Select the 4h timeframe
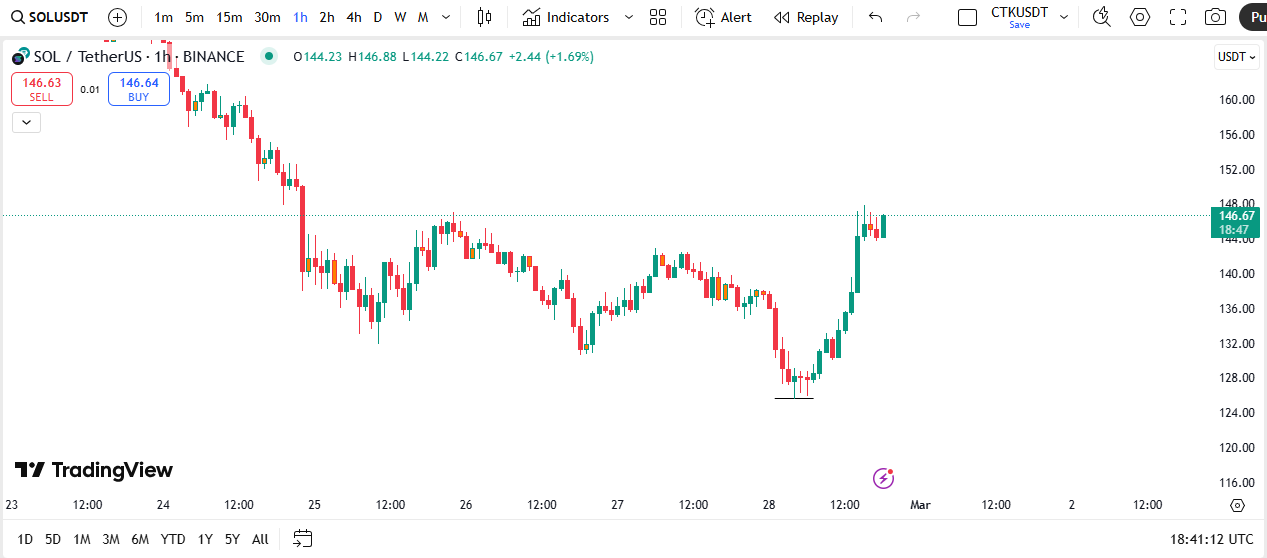1267x558 pixels. tap(353, 17)
